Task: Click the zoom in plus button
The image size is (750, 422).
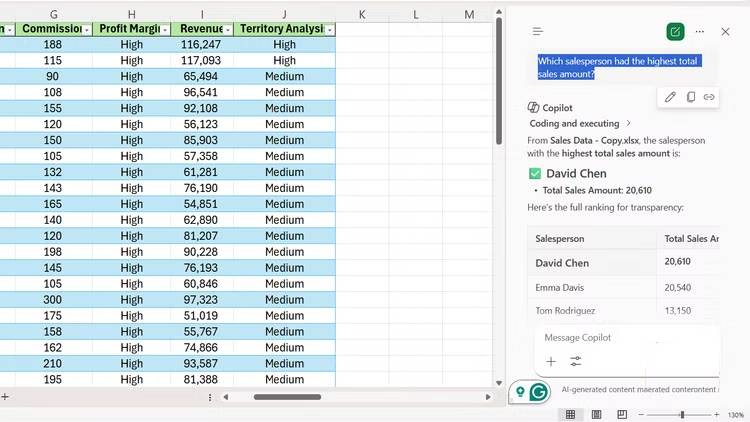Action: (x=717, y=414)
